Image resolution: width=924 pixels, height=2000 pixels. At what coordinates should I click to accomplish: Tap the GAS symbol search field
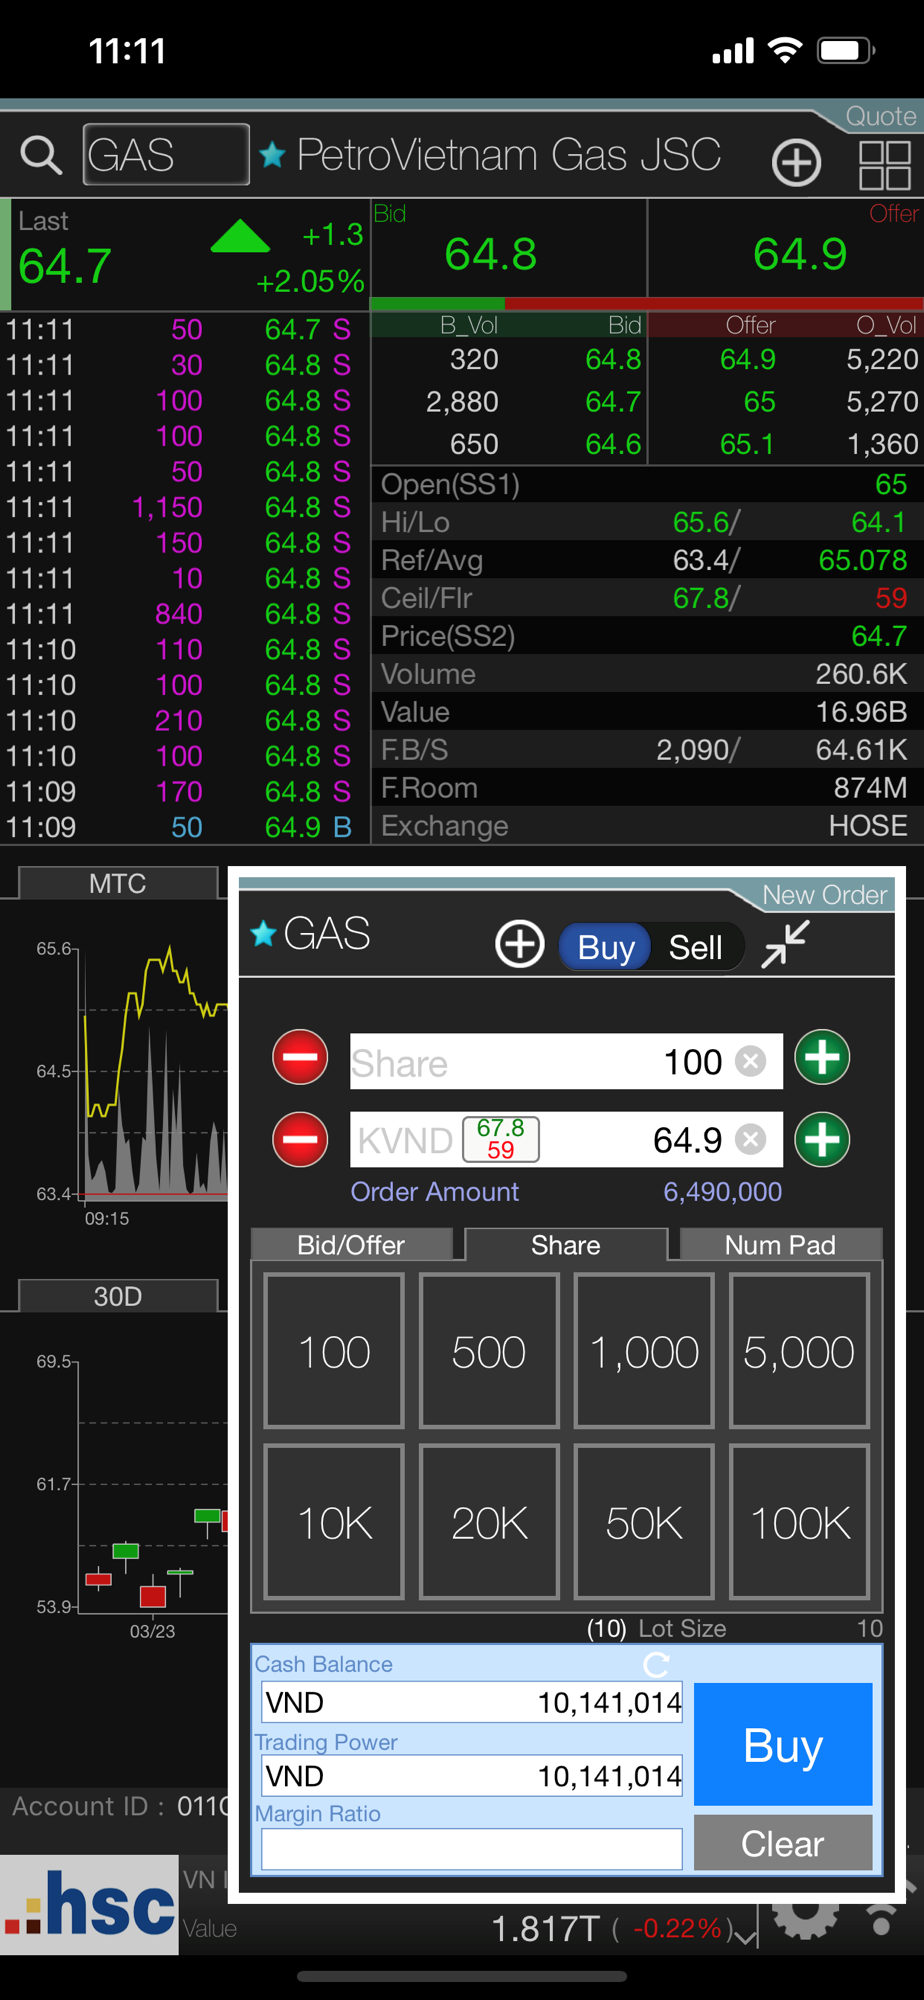(166, 155)
